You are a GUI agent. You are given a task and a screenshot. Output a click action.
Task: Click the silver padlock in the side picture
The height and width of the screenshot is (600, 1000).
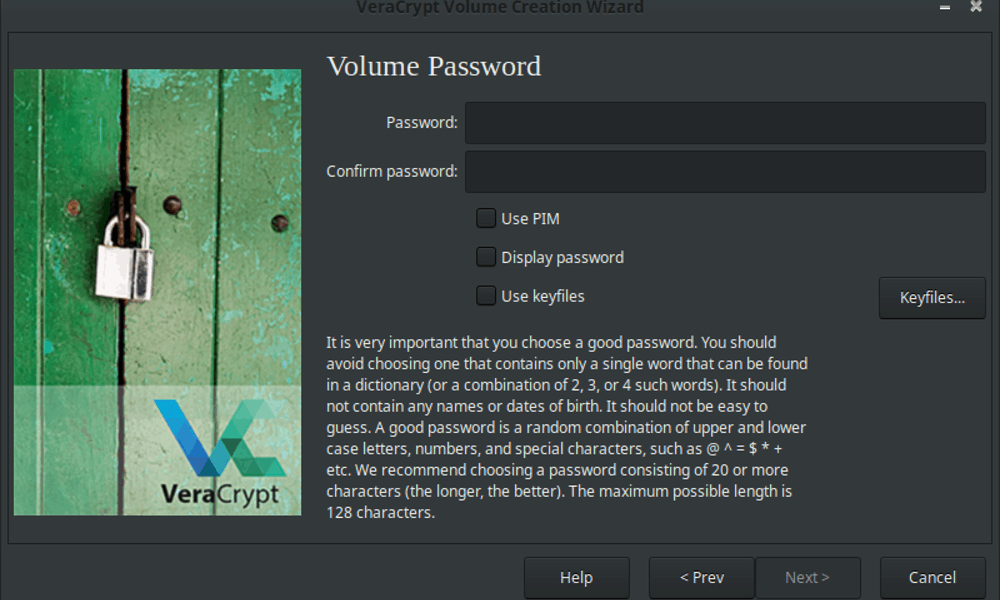tap(126, 255)
